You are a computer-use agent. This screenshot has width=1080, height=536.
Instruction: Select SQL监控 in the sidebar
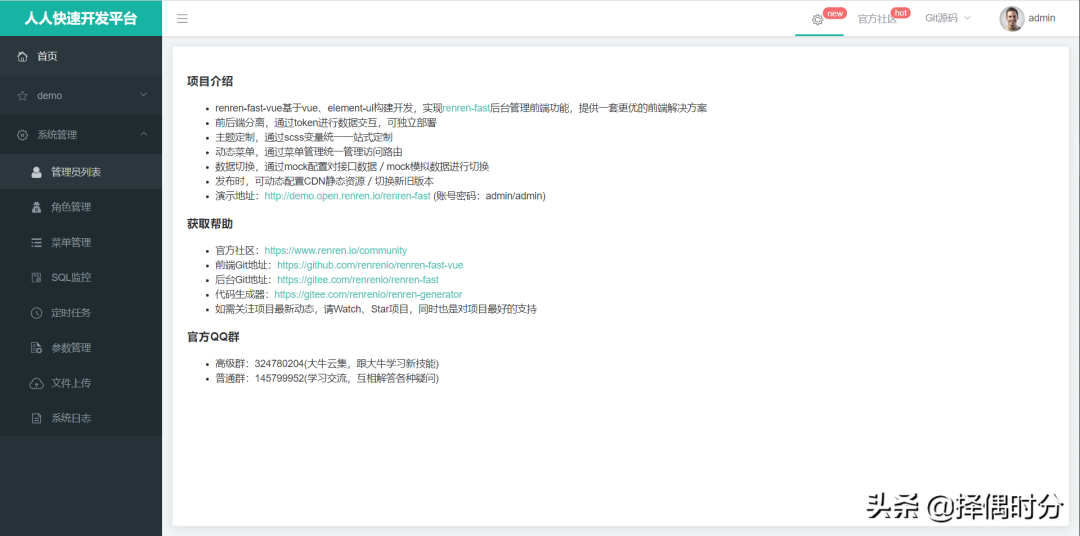(71, 277)
